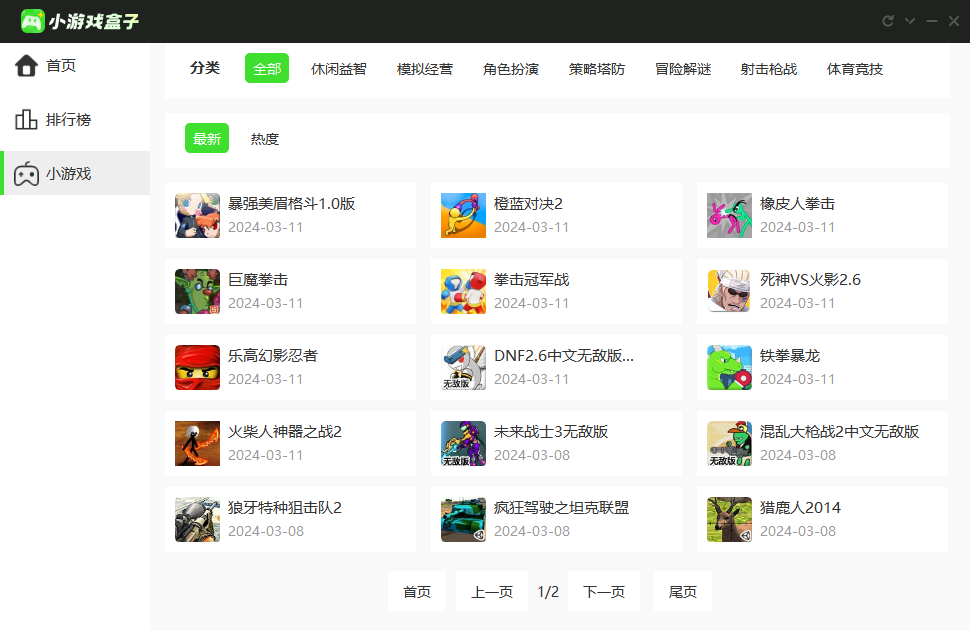970x631 pixels.
Task: Click the 铁拳暴龙 game icon
Action: pyautogui.click(x=729, y=367)
